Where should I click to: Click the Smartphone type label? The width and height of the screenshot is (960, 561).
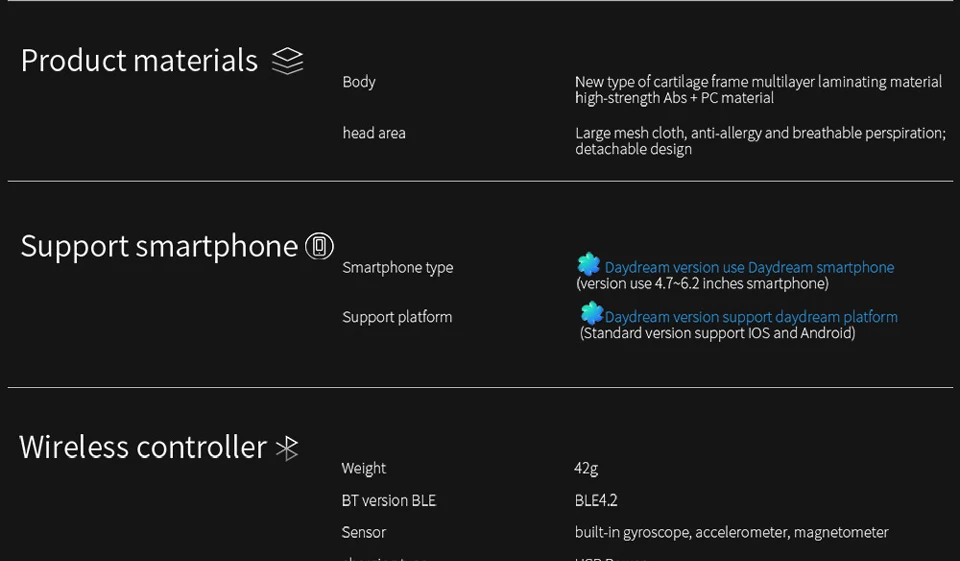click(x=398, y=268)
